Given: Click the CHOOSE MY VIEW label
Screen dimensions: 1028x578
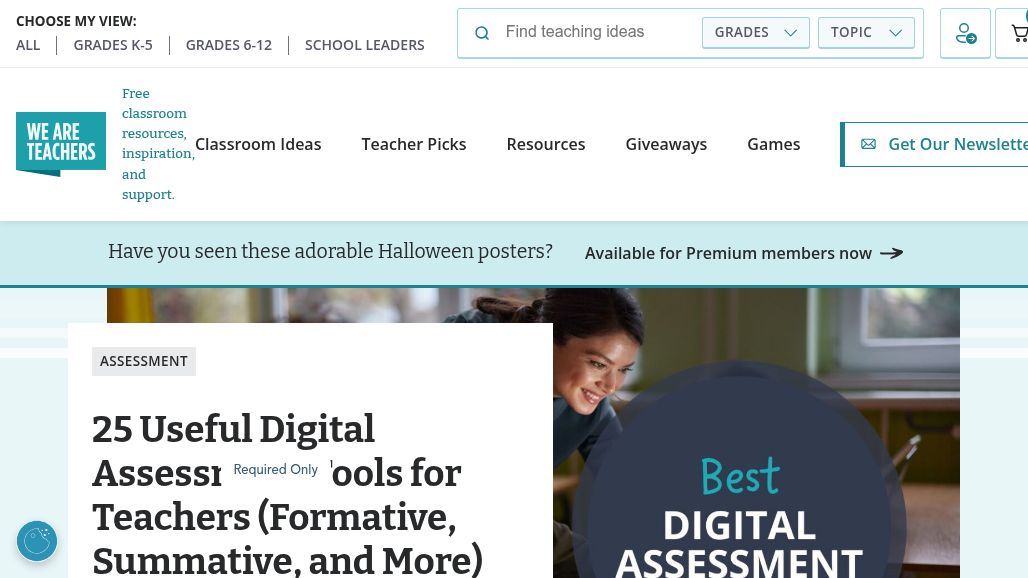Looking at the screenshot, I should [76, 21].
